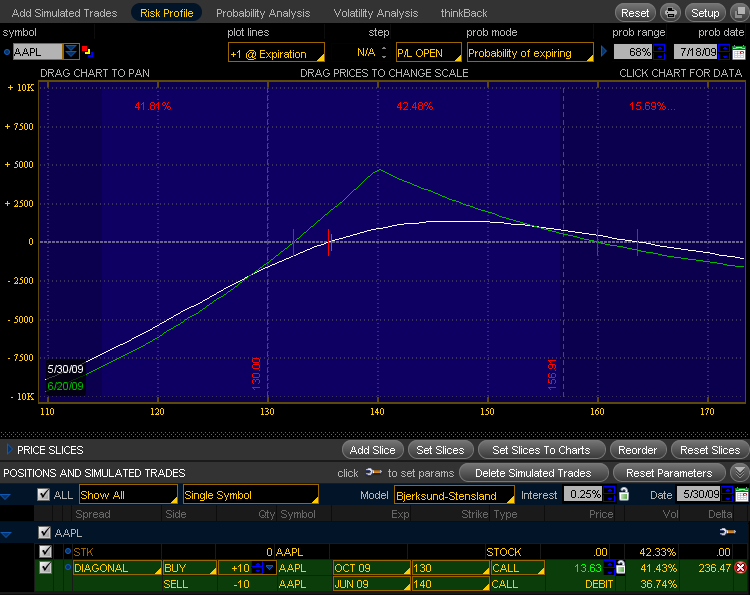Open the calendar icon beside Date 5/30/09

click(741, 495)
